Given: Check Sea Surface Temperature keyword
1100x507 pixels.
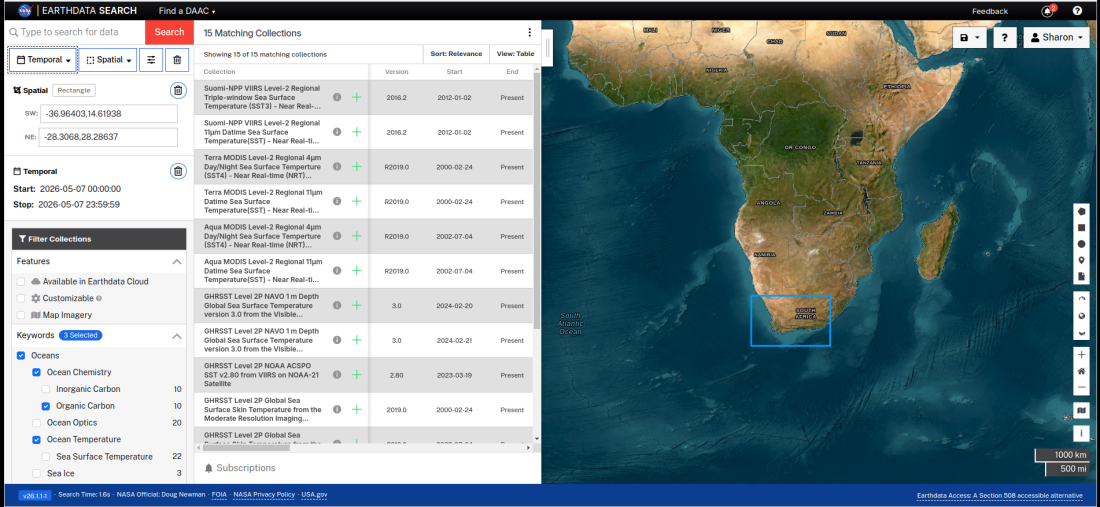Looking at the screenshot, I should tap(46, 457).
